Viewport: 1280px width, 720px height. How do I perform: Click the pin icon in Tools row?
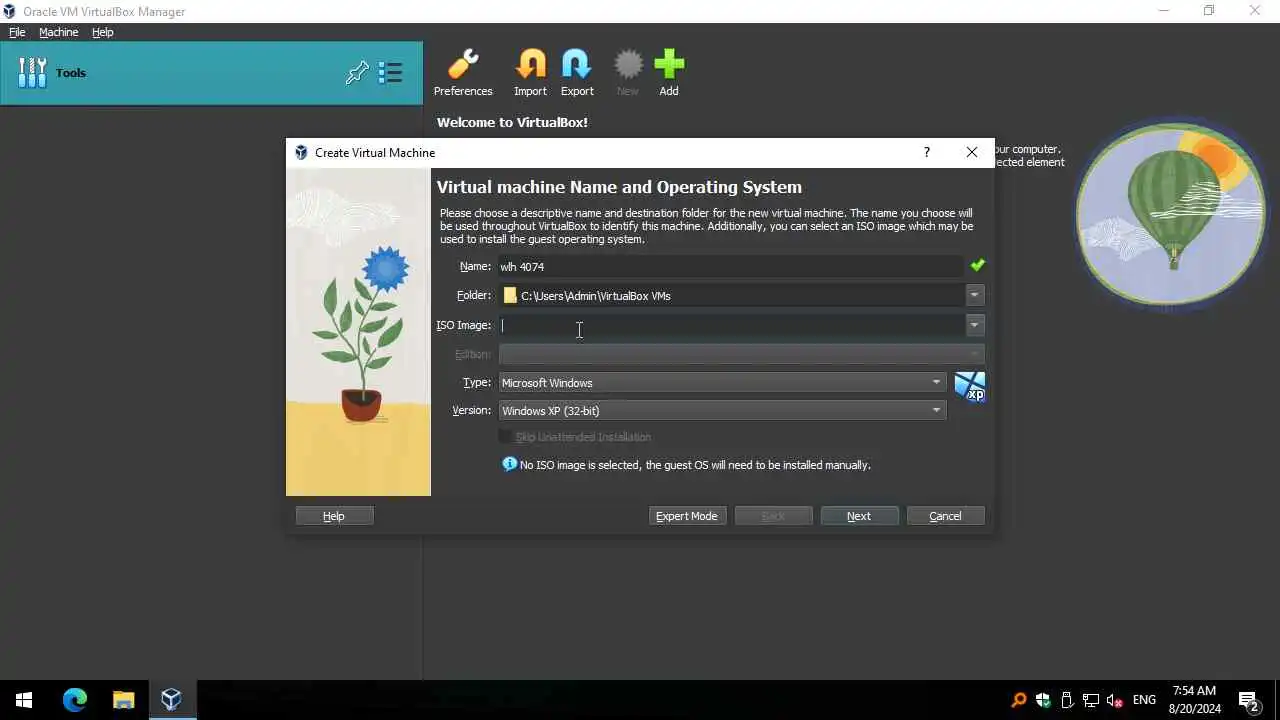pyautogui.click(x=357, y=73)
